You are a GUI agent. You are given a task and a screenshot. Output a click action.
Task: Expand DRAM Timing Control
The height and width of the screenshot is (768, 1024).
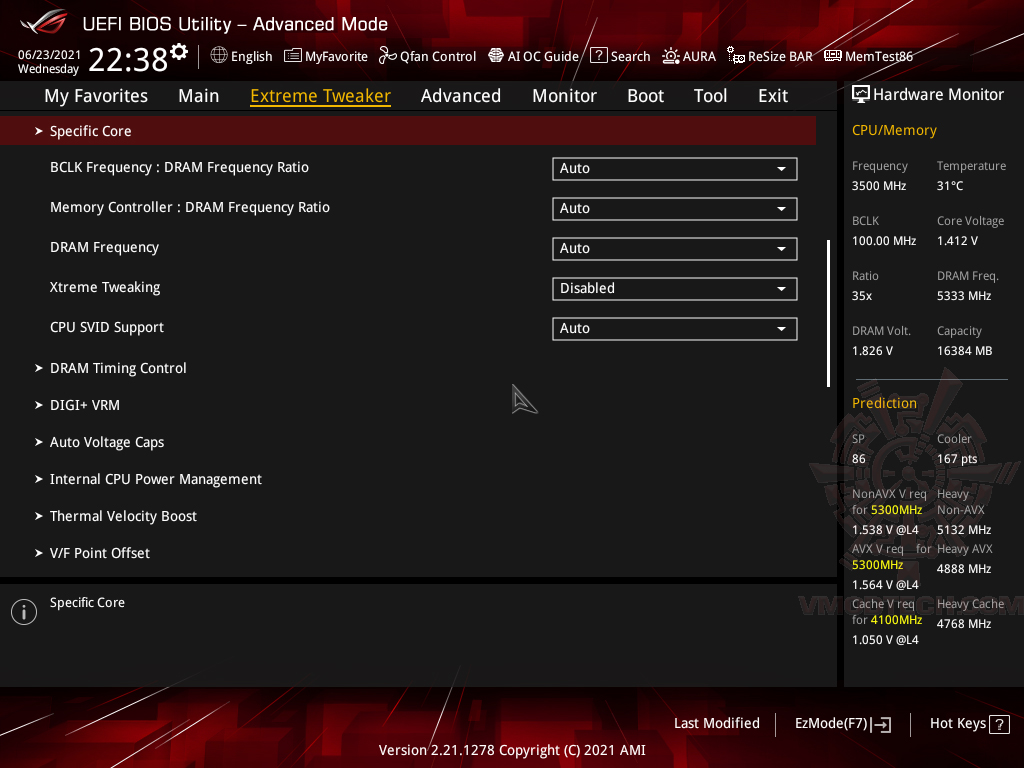click(x=117, y=368)
